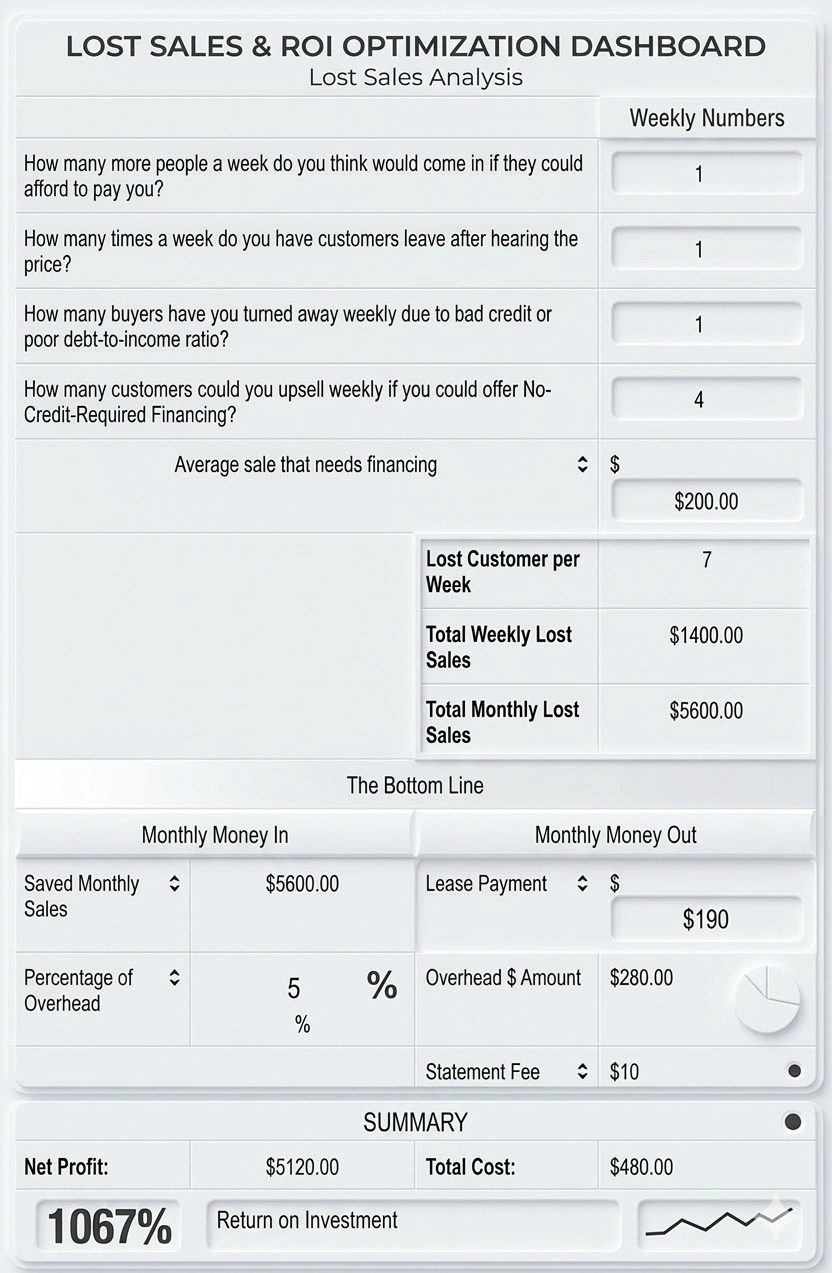Adjust the Saved Monthly Sales stepper arrows
Viewport: 832px width, 1273px height.
(x=175, y=884)
